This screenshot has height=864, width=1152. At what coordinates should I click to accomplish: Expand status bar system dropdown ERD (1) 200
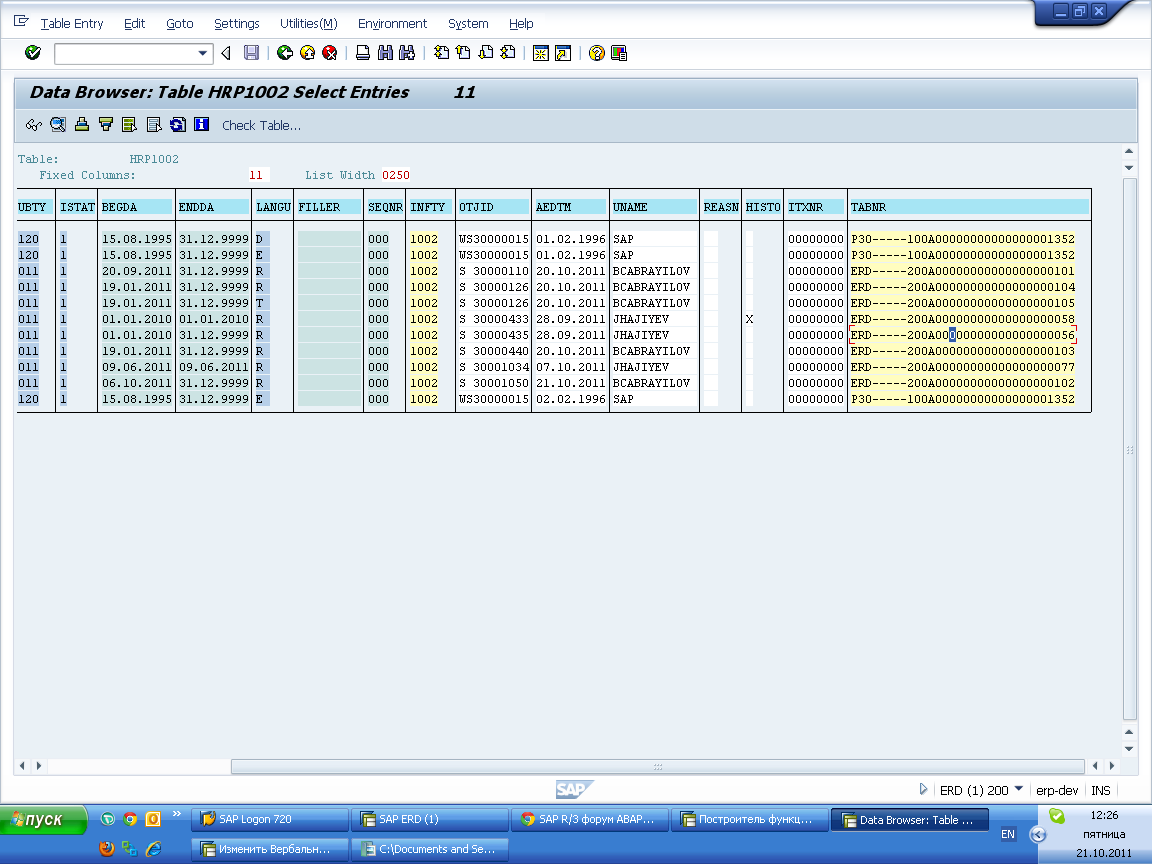[1019, 789]
